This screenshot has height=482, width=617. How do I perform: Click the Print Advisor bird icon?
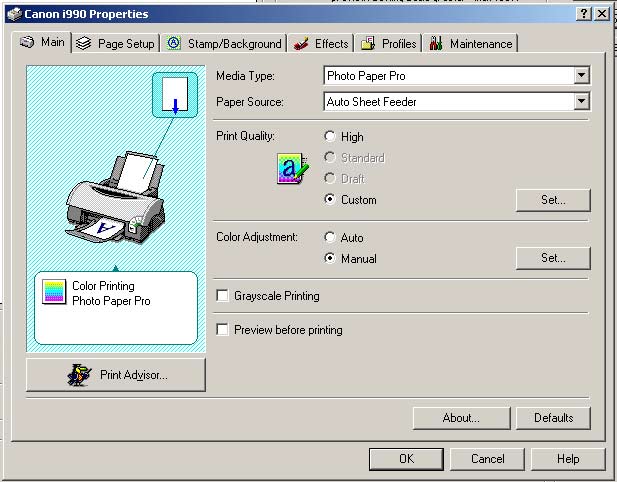[x=79, y=375]
